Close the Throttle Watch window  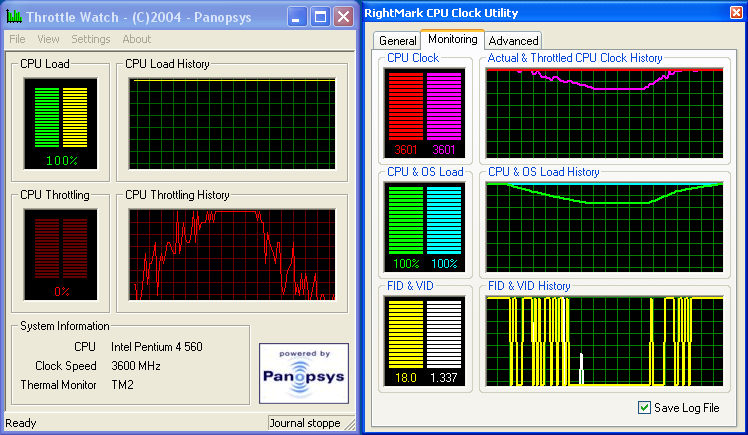coord(343,17)
